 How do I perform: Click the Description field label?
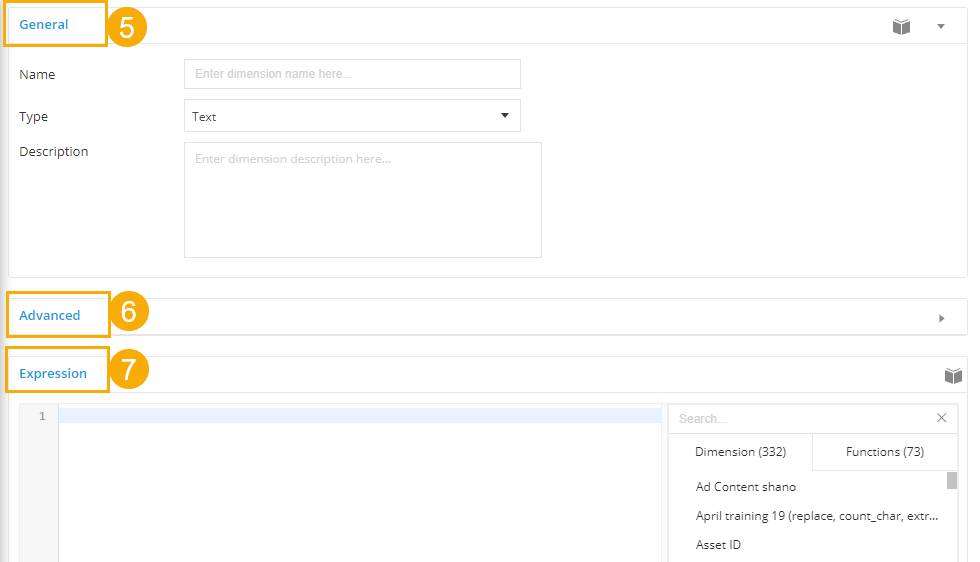(54, 151)
